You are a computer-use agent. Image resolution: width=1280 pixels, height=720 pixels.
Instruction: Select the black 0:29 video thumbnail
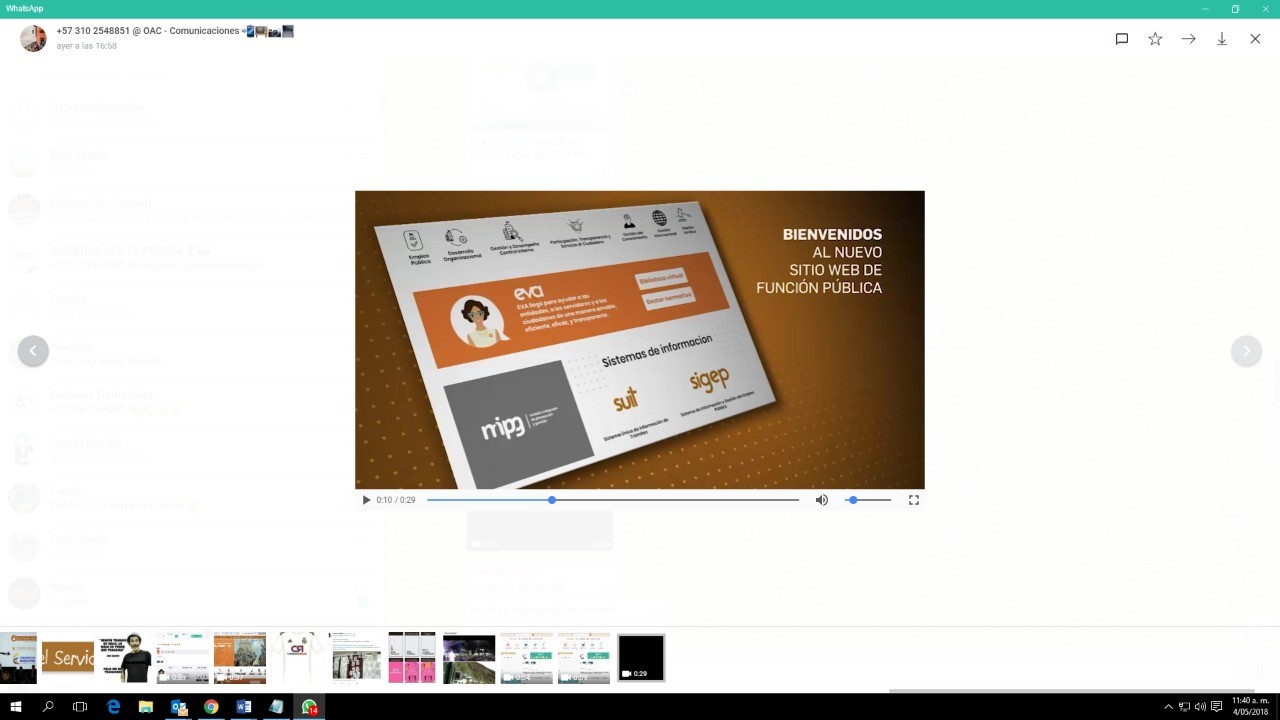641,658
